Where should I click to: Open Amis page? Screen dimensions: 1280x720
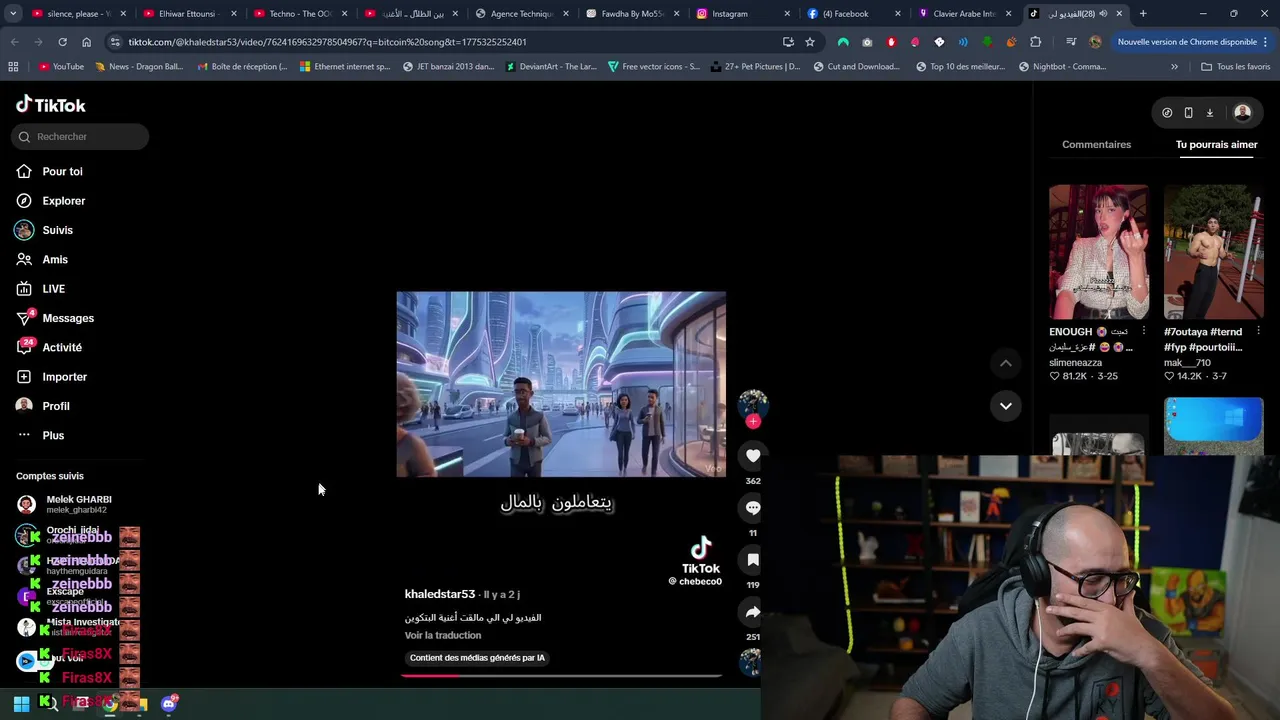click(55, 259)
